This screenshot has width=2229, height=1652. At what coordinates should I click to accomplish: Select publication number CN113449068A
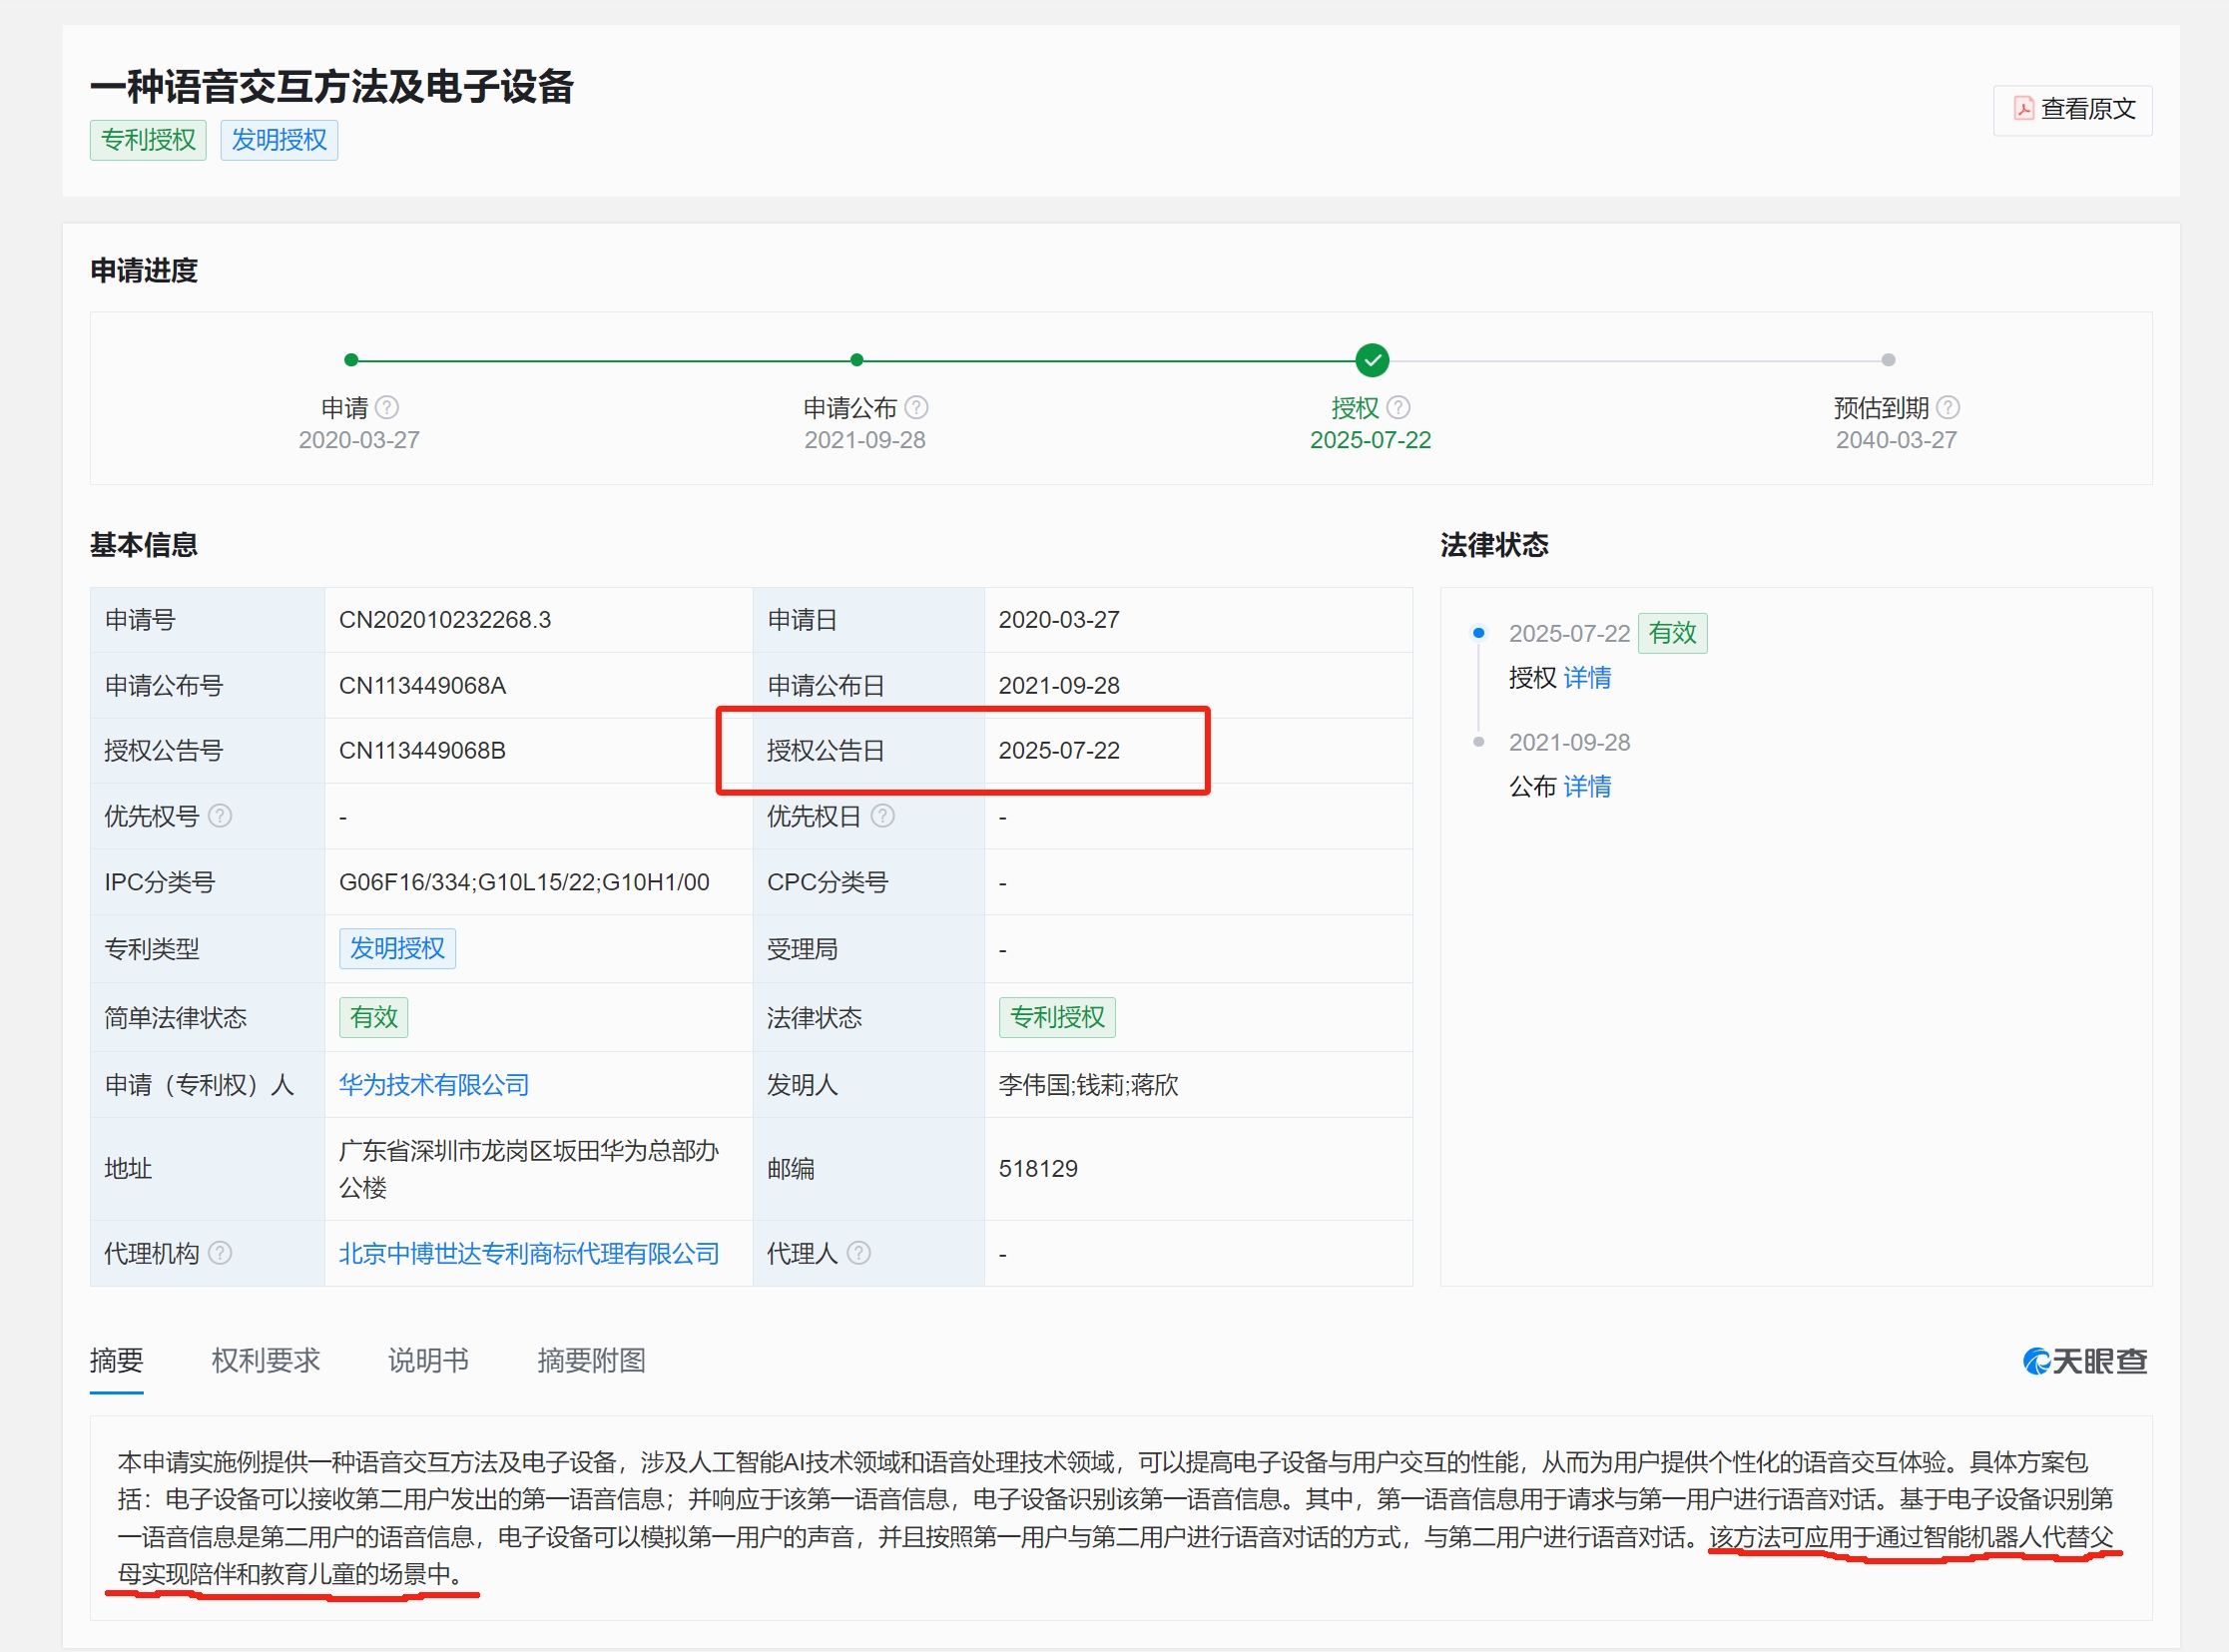[422, 686]
